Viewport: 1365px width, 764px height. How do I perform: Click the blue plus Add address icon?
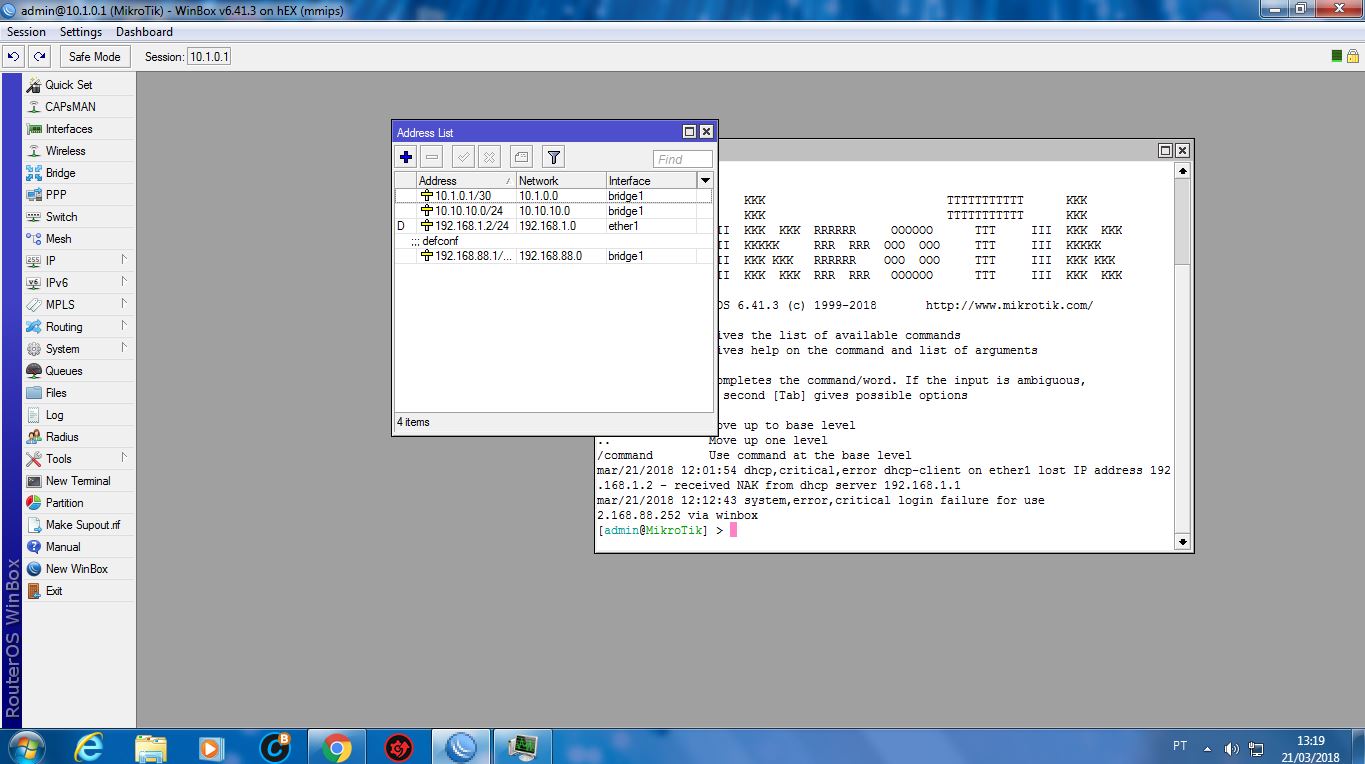[405, 157]
